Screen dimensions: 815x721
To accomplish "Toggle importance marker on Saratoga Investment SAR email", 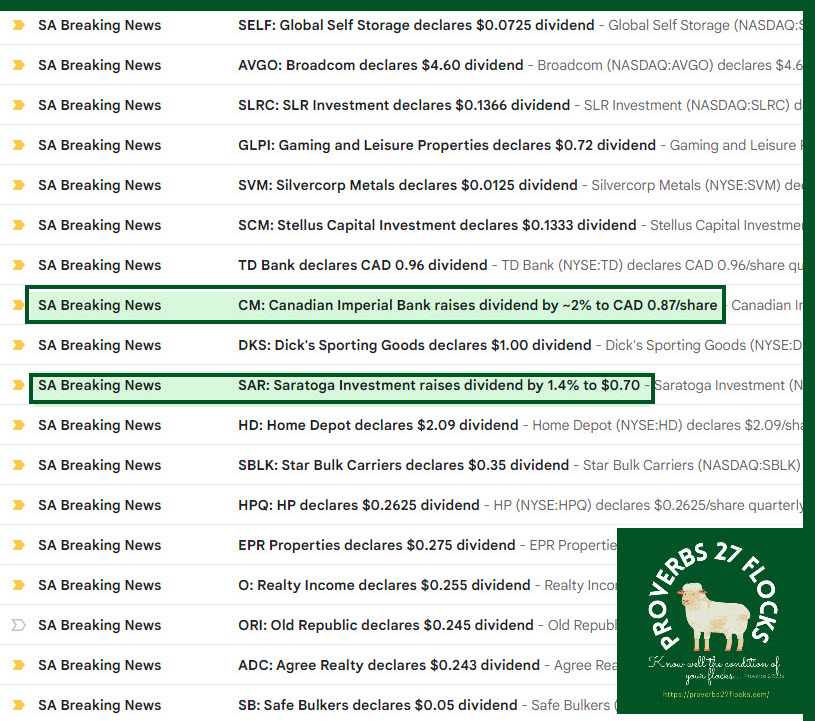I will pyautogui.click(x=18, y=385).
